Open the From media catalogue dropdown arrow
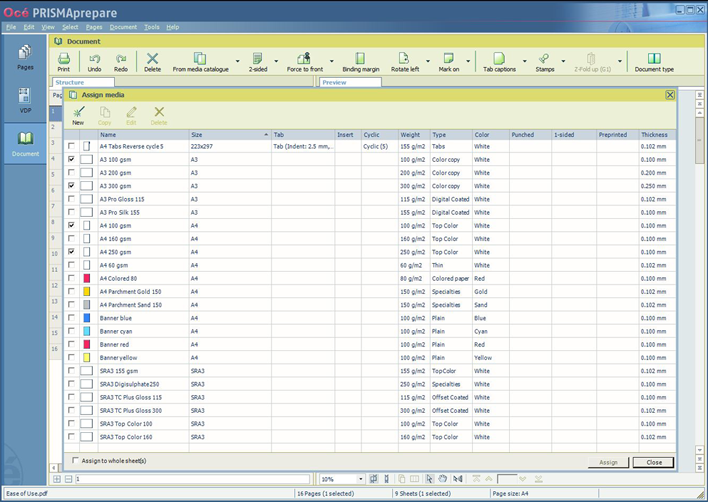The height and width of the screenshot is (502, 708). pyautogui.click(x=238, y=61)
